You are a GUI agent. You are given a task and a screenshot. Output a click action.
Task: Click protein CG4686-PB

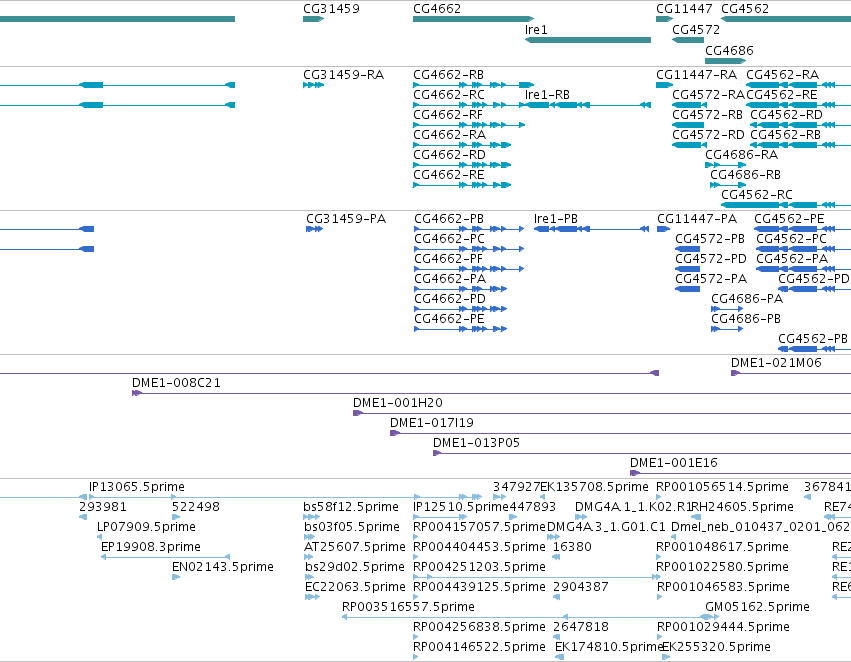tap(727, 329)
